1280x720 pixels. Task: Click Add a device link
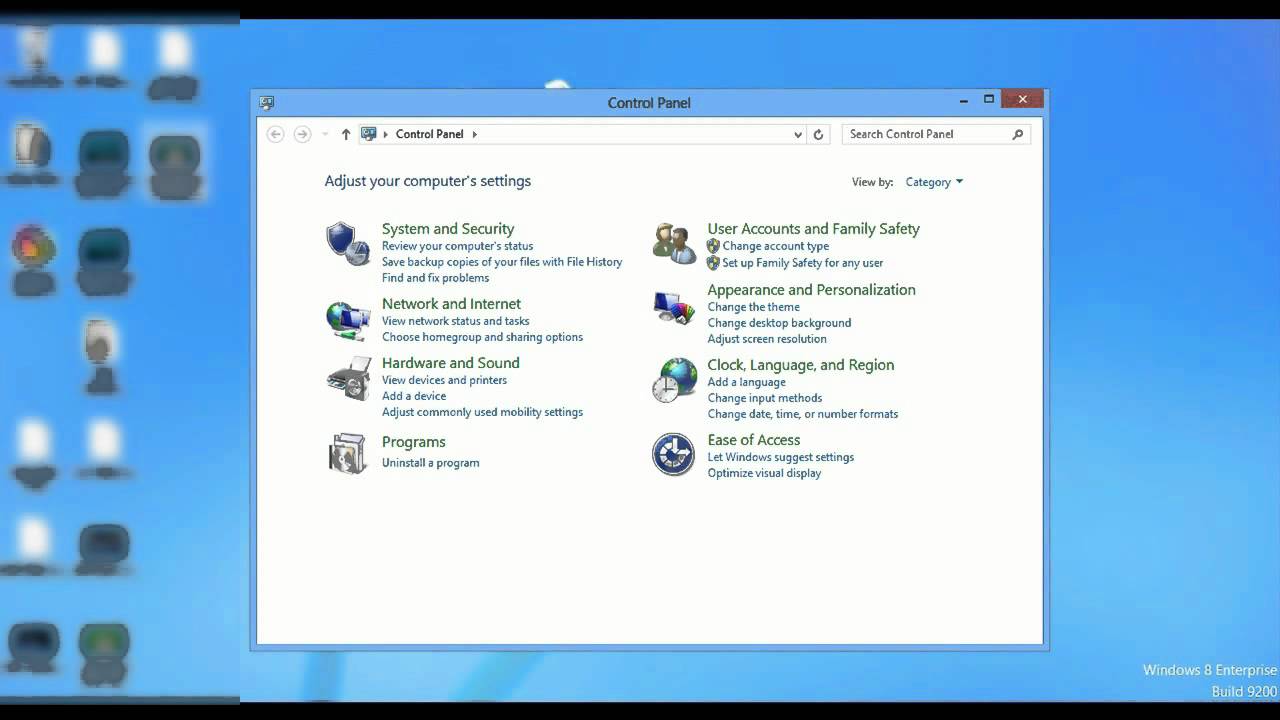point(413,396)
